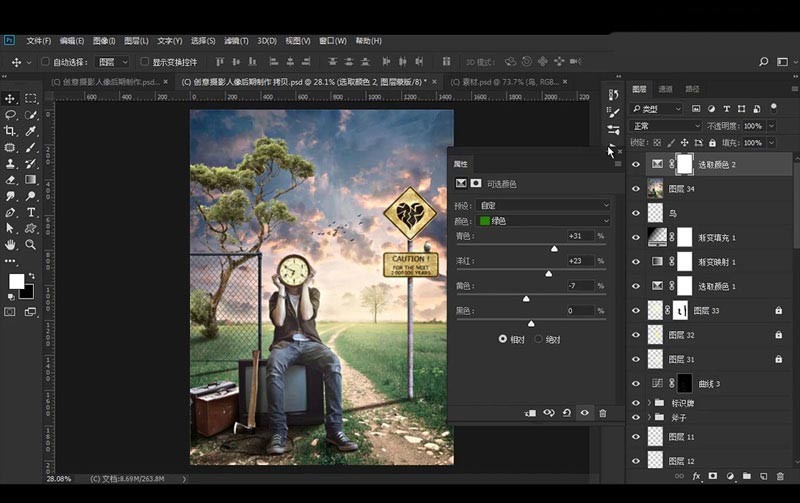The height and width of the screenshot is (503, 800).
Task: Enable the 自动选择 checkbox
Action: click(x=45, y=62)
